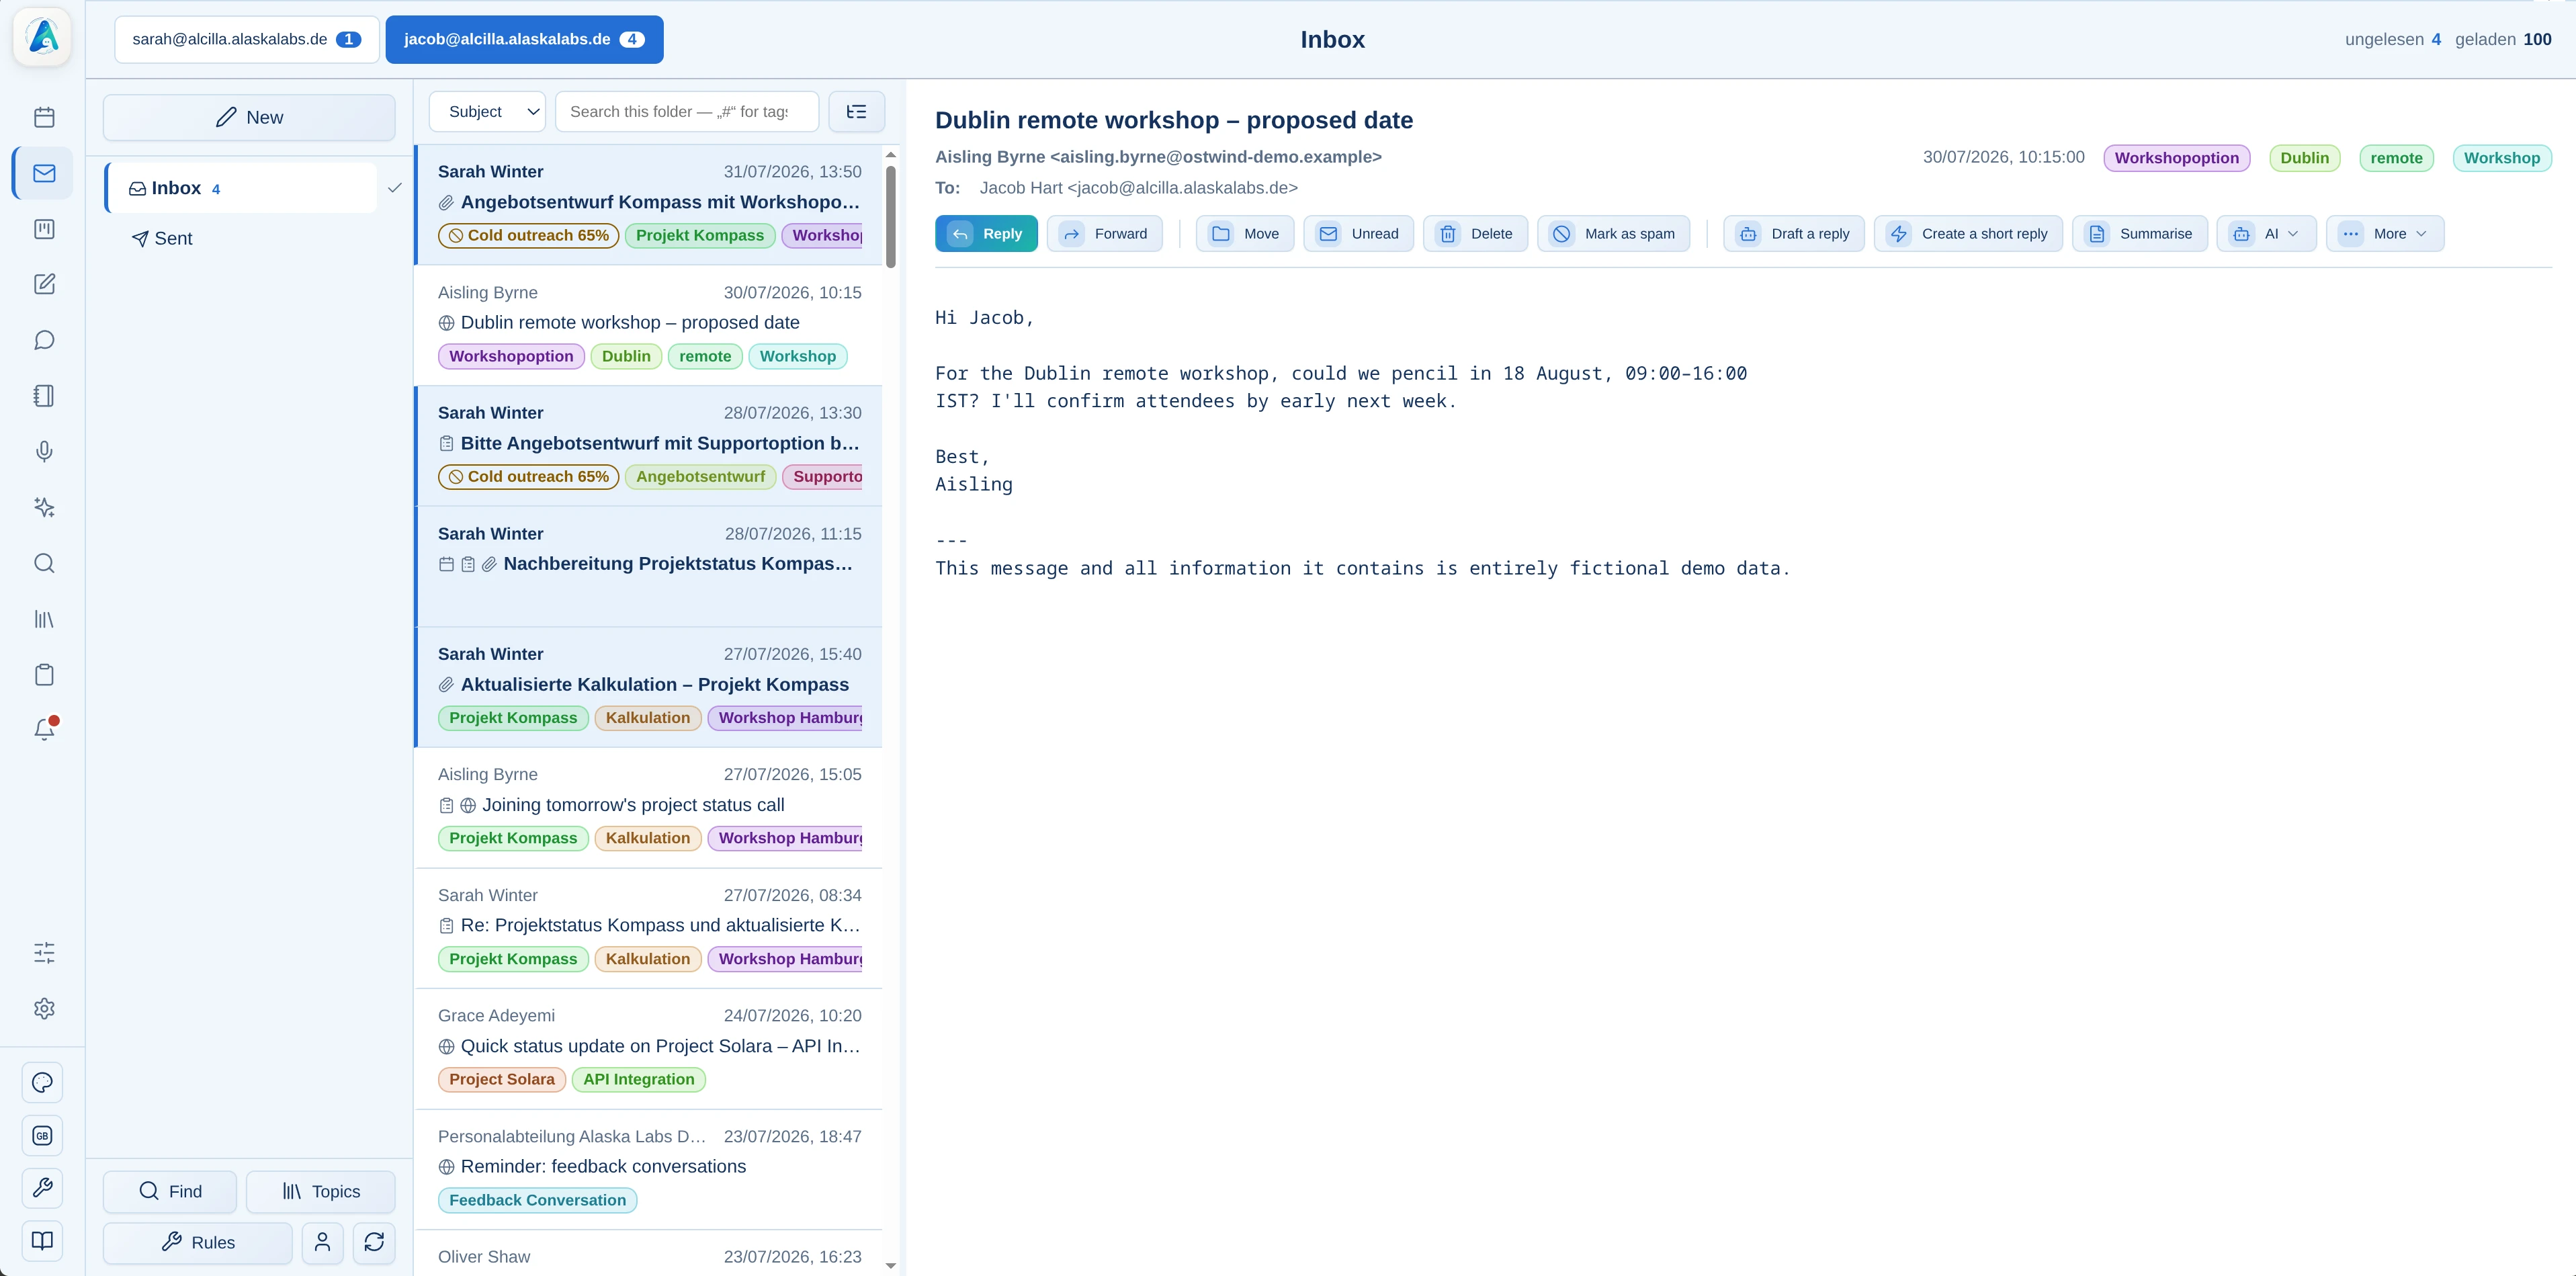Open the colour palette theme icon
This screenshot has height=1276, width=2576.
point(42,1083)
